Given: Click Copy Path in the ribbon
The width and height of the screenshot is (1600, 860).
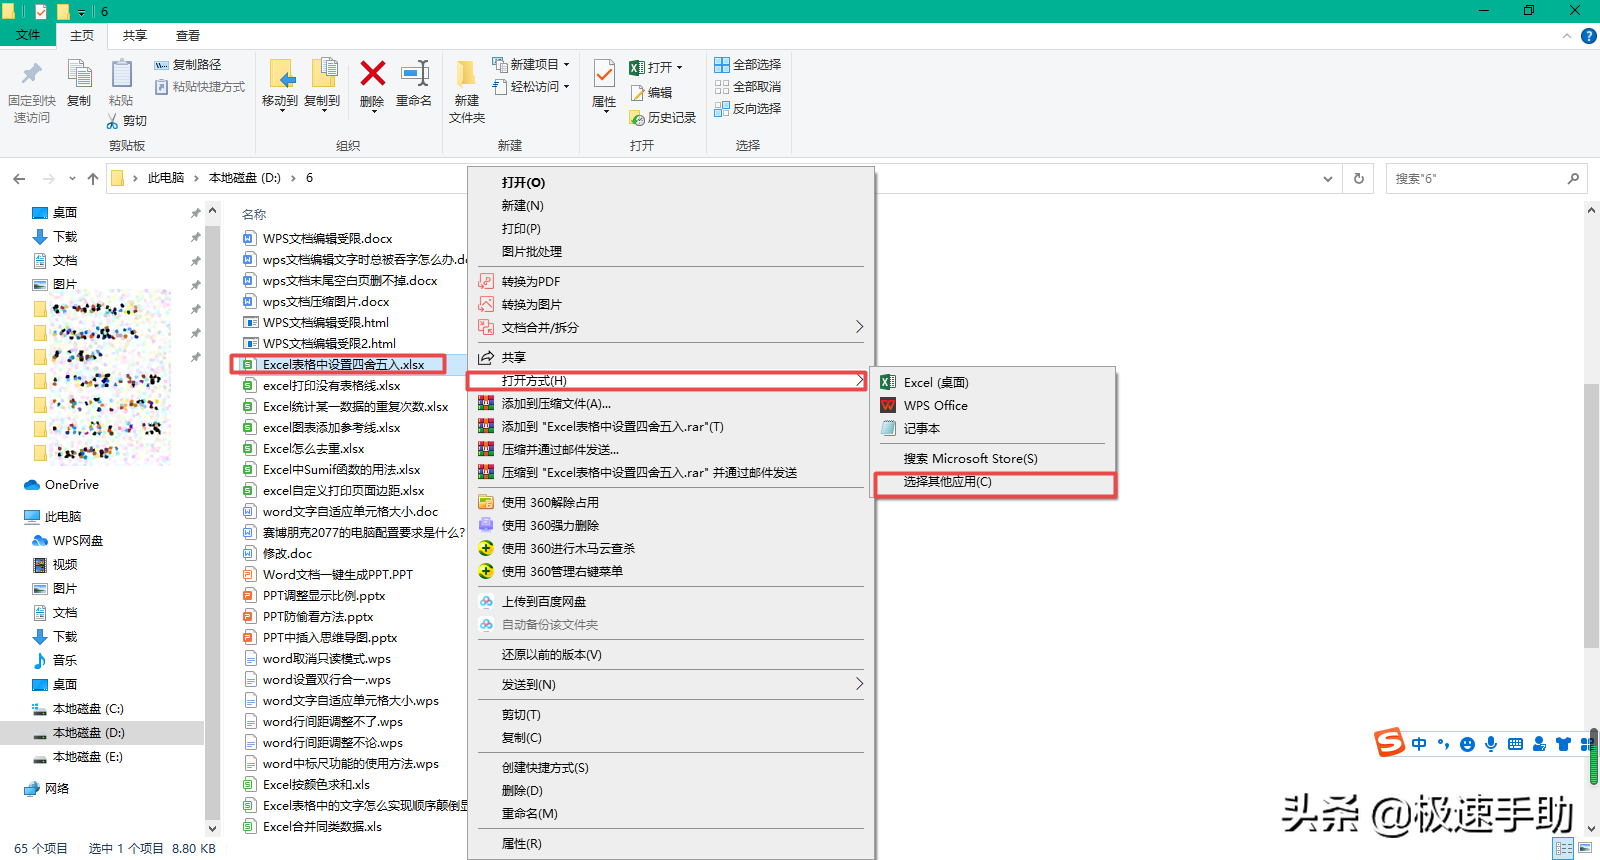Looking at the screenshot, I should (188, 65).
